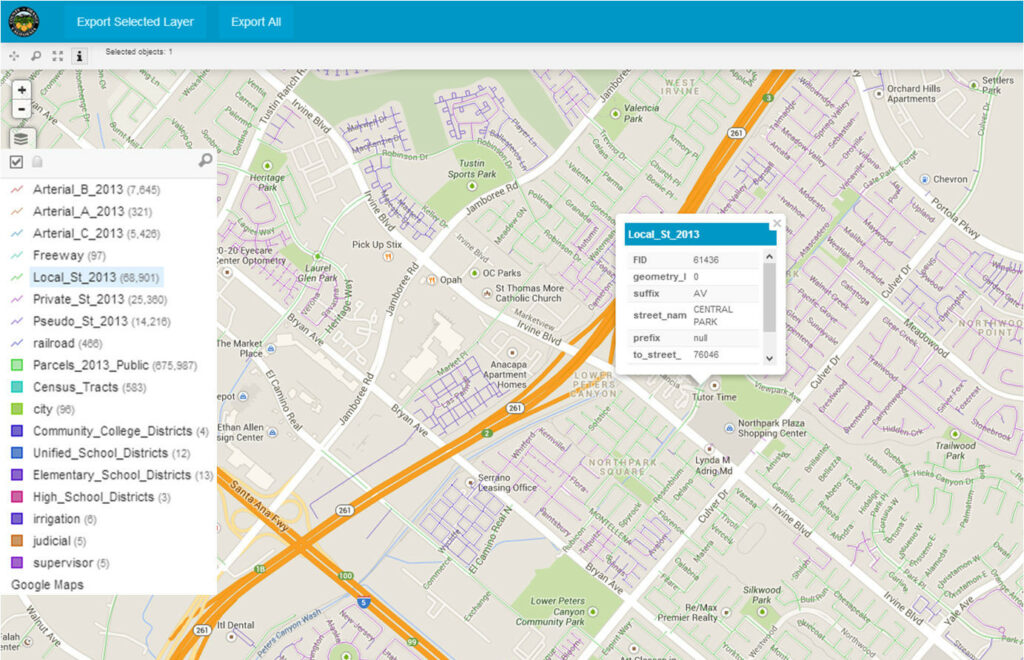Select the Freeway layer
Image resolution: width=1024 pixels, height=660 pixels.
(56, 255)
